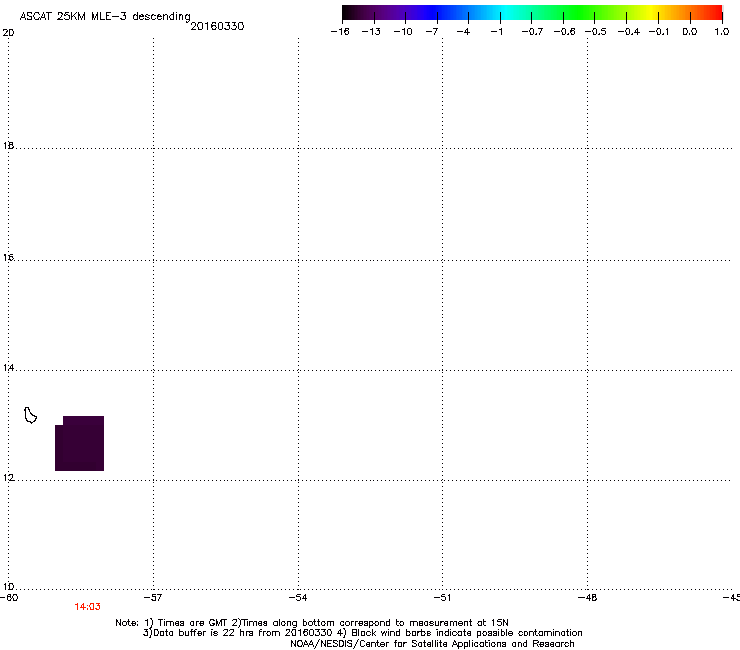
Task: Click the dark purple data block
Action: click(79, 443)
